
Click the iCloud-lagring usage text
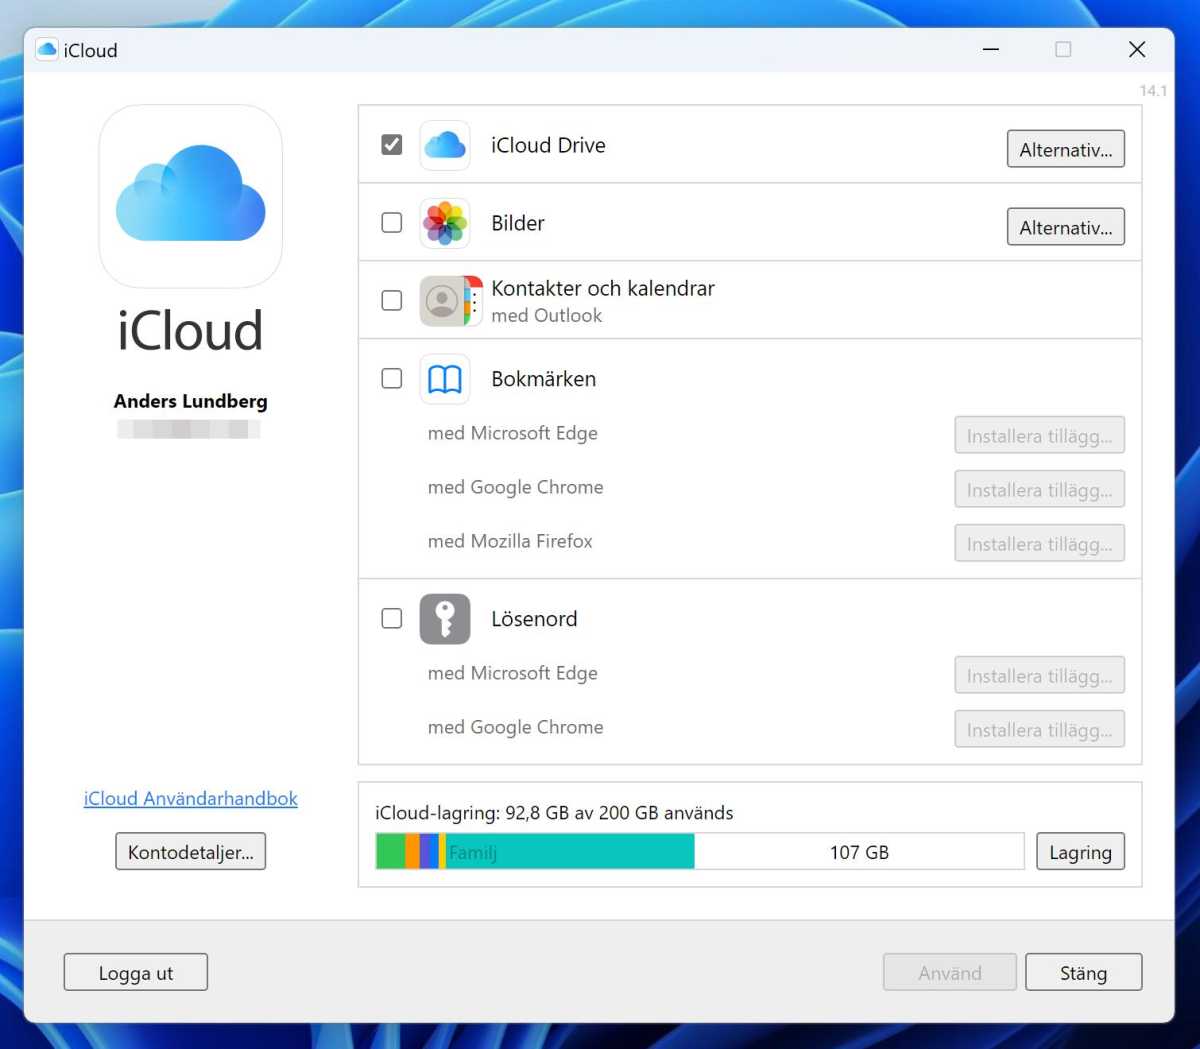point(554,813)
